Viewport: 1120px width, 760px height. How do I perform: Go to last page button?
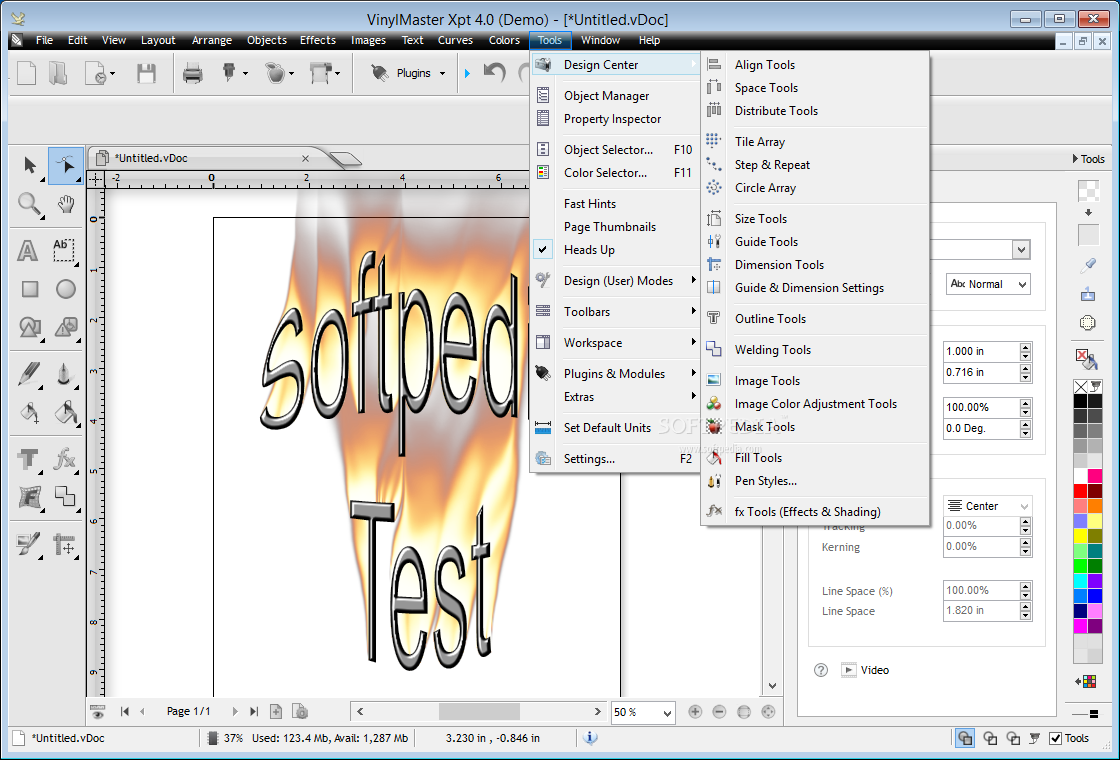(254, 711)
